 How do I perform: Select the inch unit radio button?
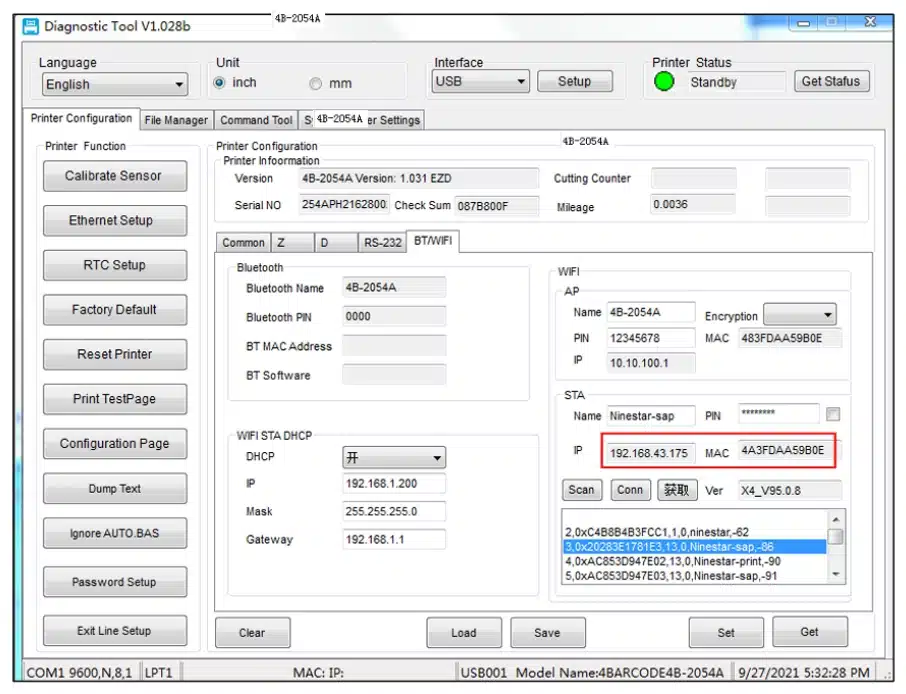pos(220,83)
